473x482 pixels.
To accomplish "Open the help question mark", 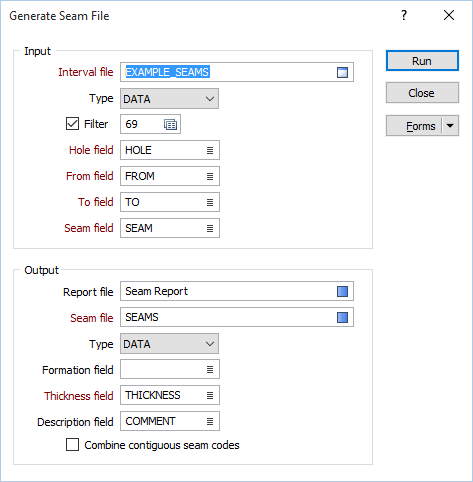I will 404,15.
